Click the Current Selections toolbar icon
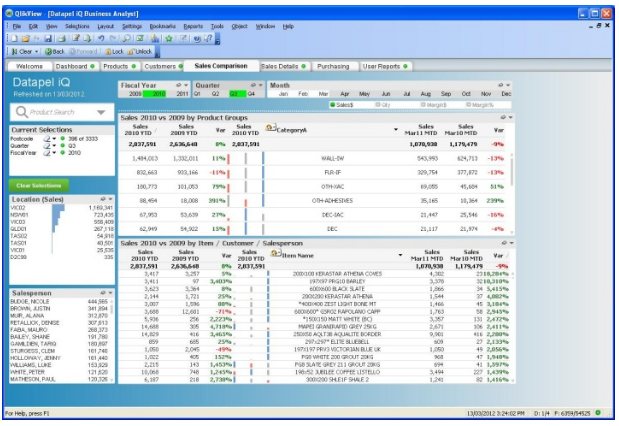The width and height of the screenshot is (619, 426). pyautogui.click(x=140, y=39)
